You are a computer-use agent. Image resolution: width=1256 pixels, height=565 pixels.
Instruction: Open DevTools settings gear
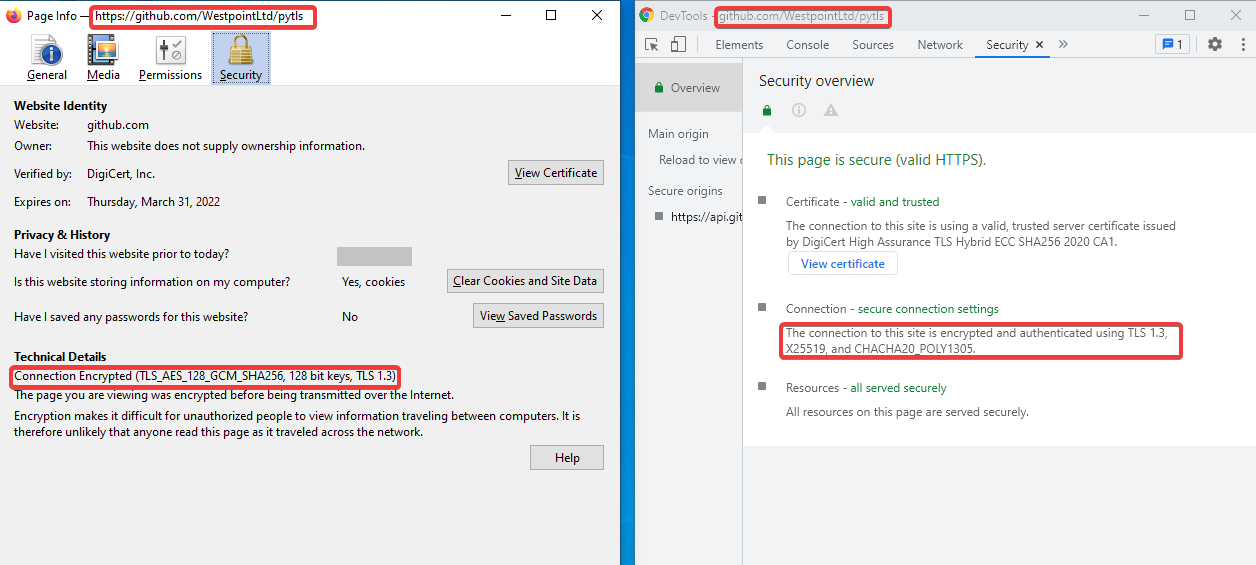click(1214, 44)
